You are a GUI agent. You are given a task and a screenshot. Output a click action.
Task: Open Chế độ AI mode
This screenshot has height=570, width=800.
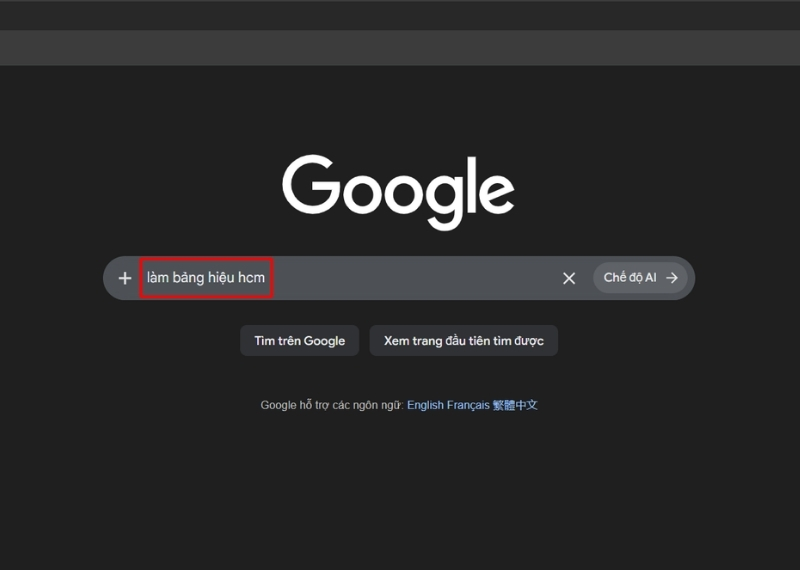(x=630, y=278)
